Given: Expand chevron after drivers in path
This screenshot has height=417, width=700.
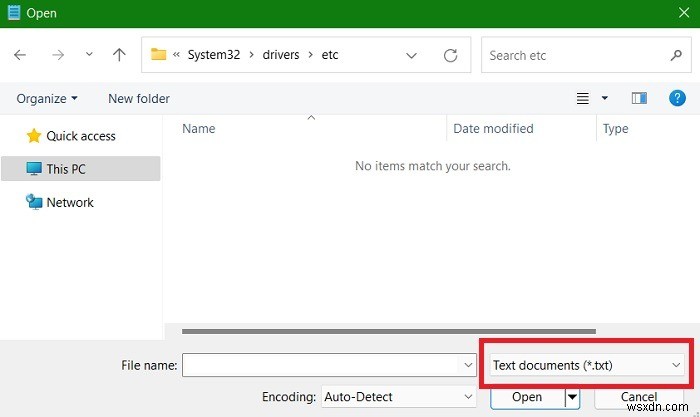Looking at the screenshot, I should coord(310,54).
